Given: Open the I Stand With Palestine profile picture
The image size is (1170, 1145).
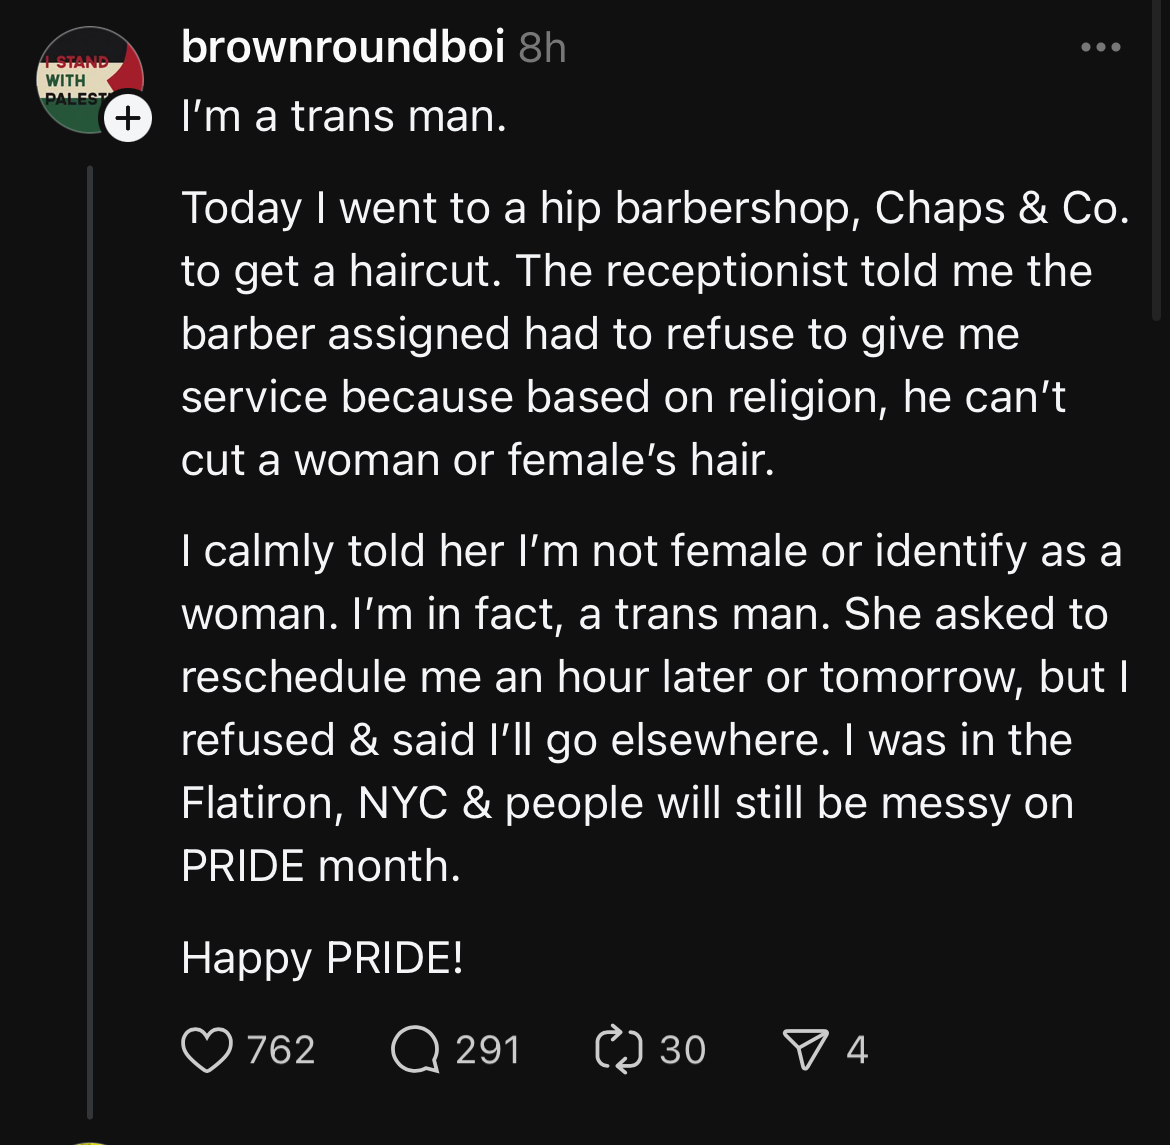Looking at the screenshot, I should tap(90, 80).
